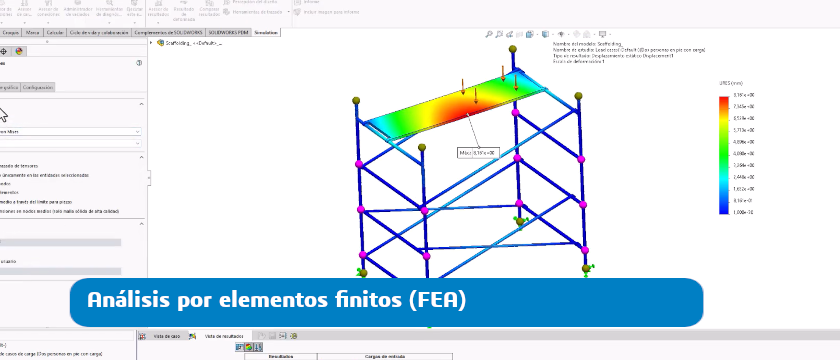Image resolution: width=840 pixels, height=360 pixels.
Task: Run the study with the Ejecutar button
Action: [134, 9]
